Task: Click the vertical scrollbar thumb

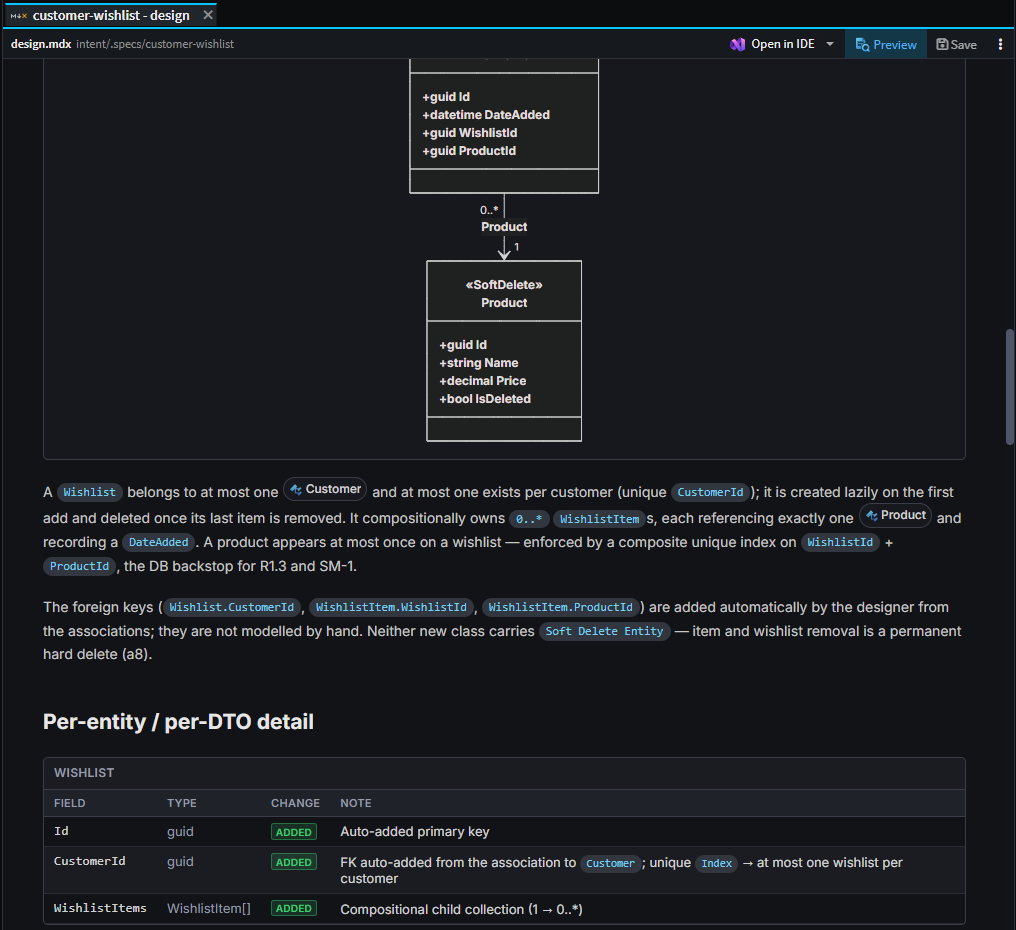Action: (x=1009, y=387)
